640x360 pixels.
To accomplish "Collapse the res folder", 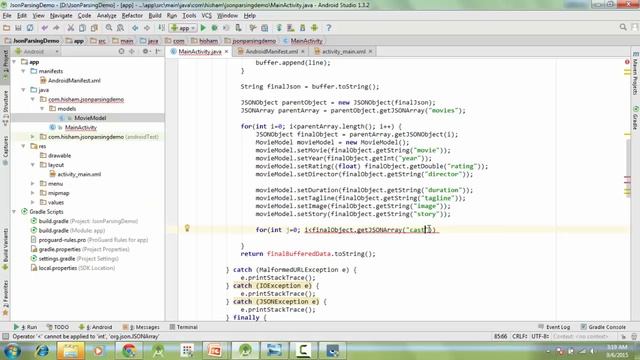I will [x=24, y=146].
